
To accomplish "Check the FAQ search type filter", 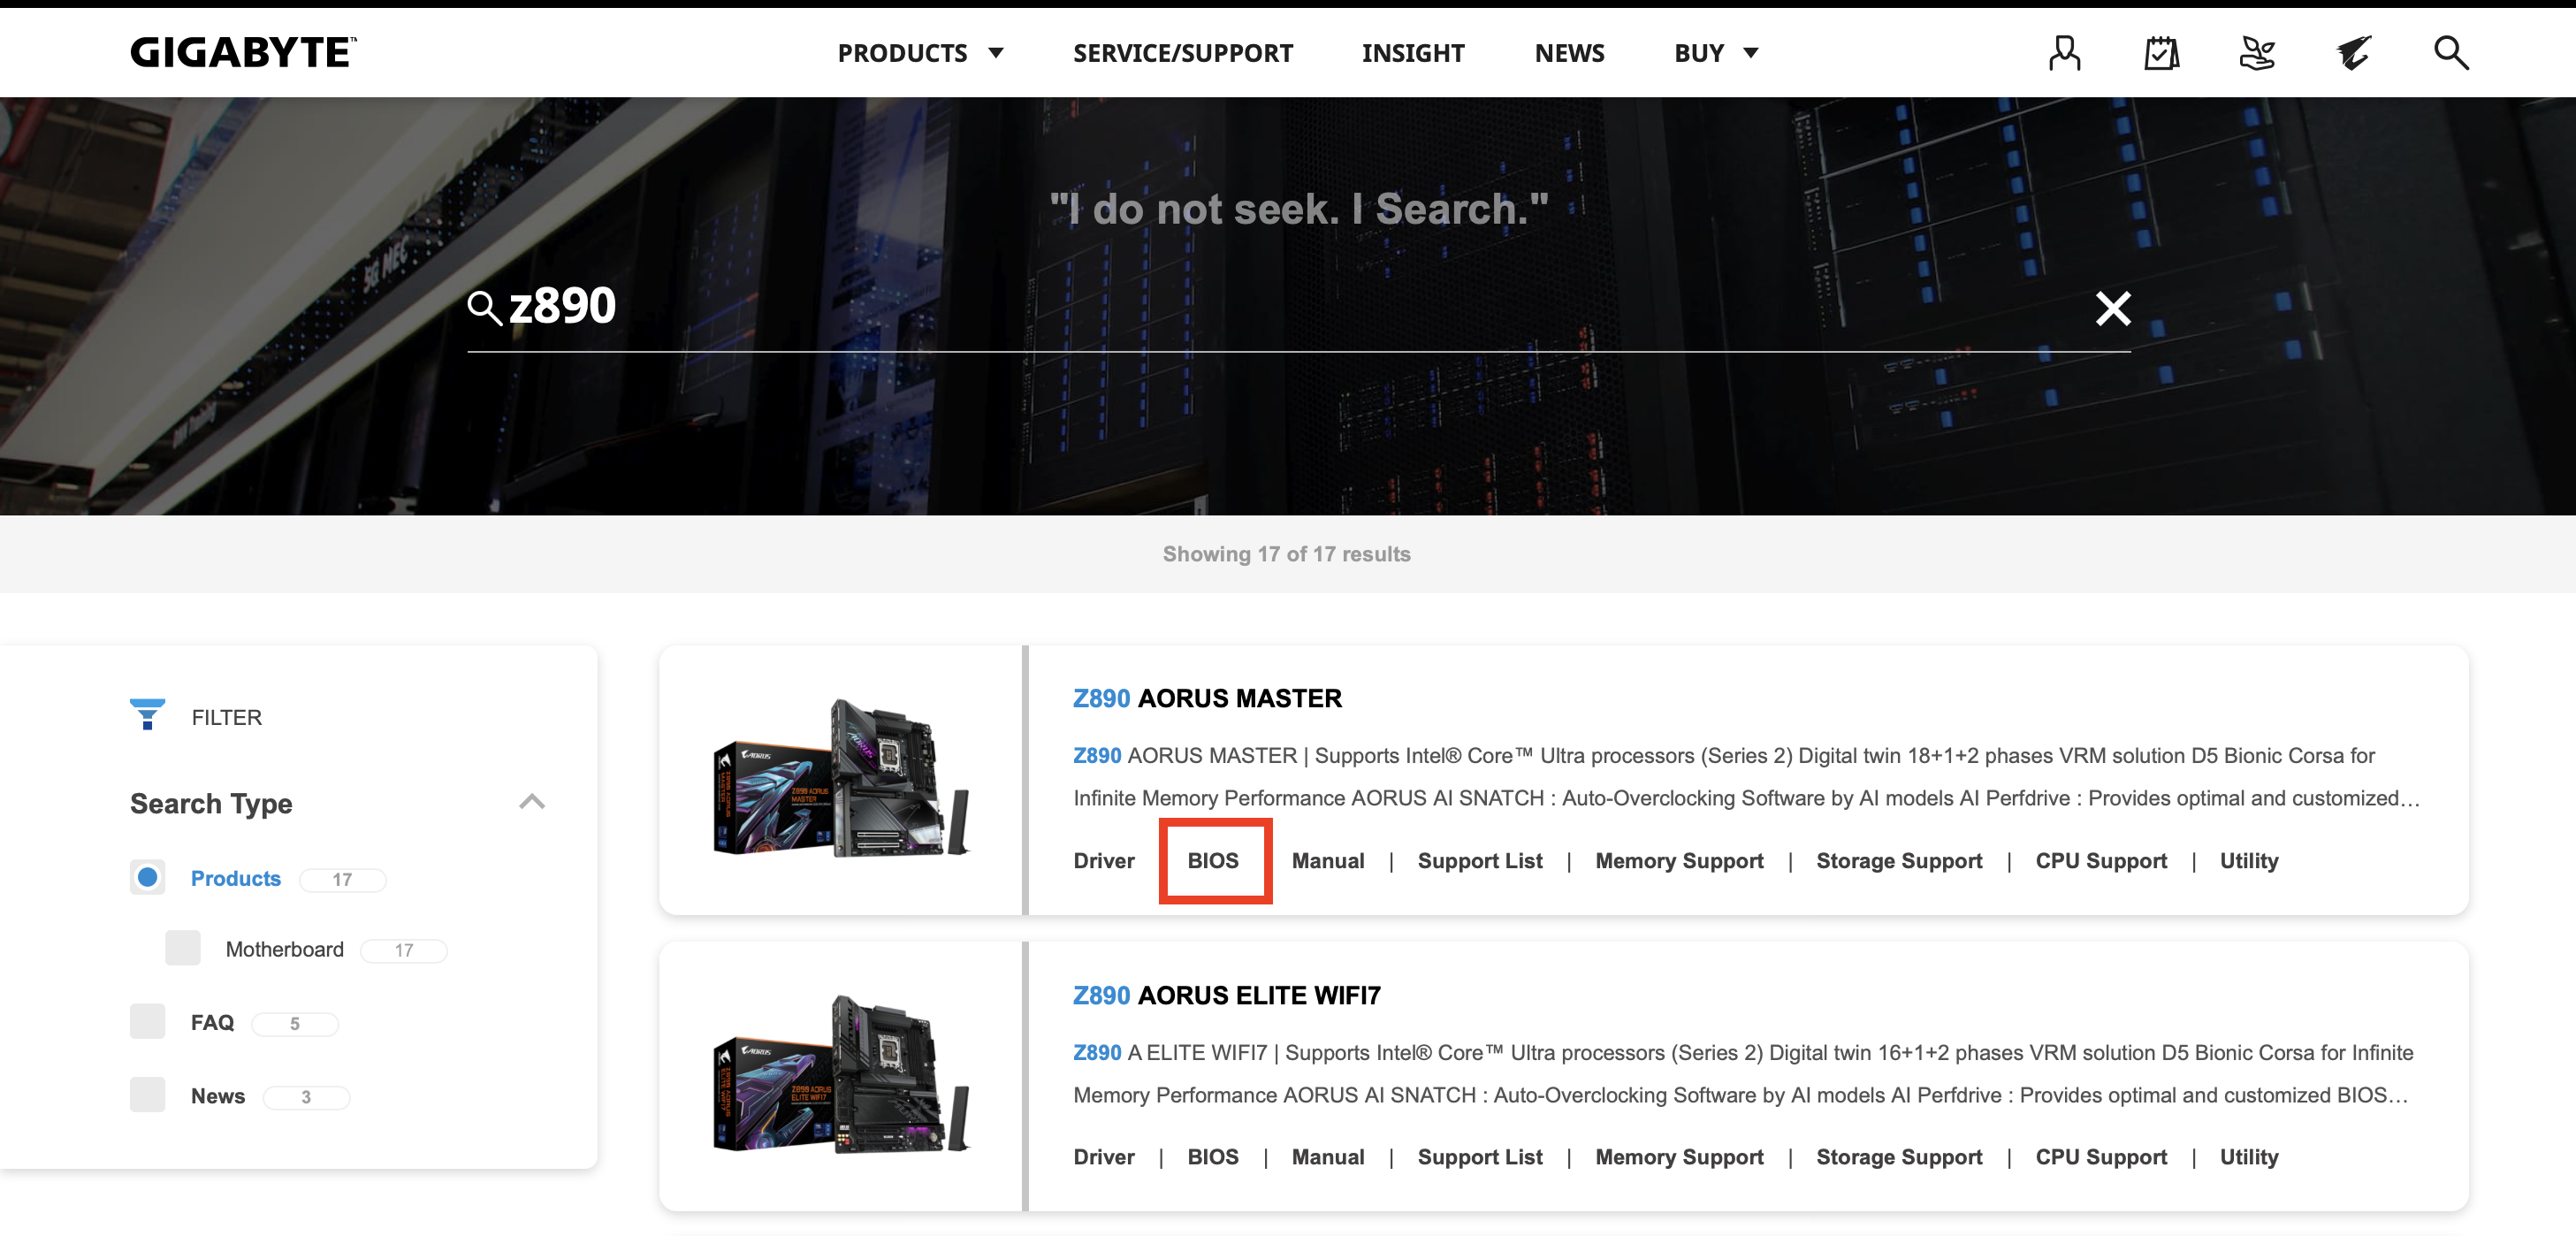I will click(147, 1021).
